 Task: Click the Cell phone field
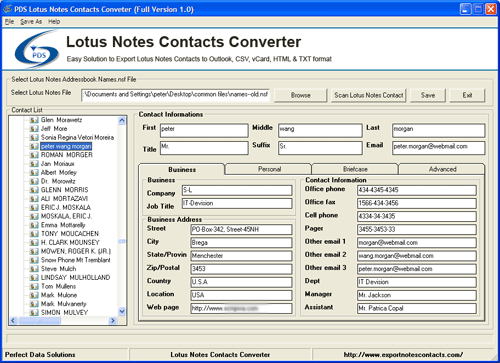click(x=417, y=216)
